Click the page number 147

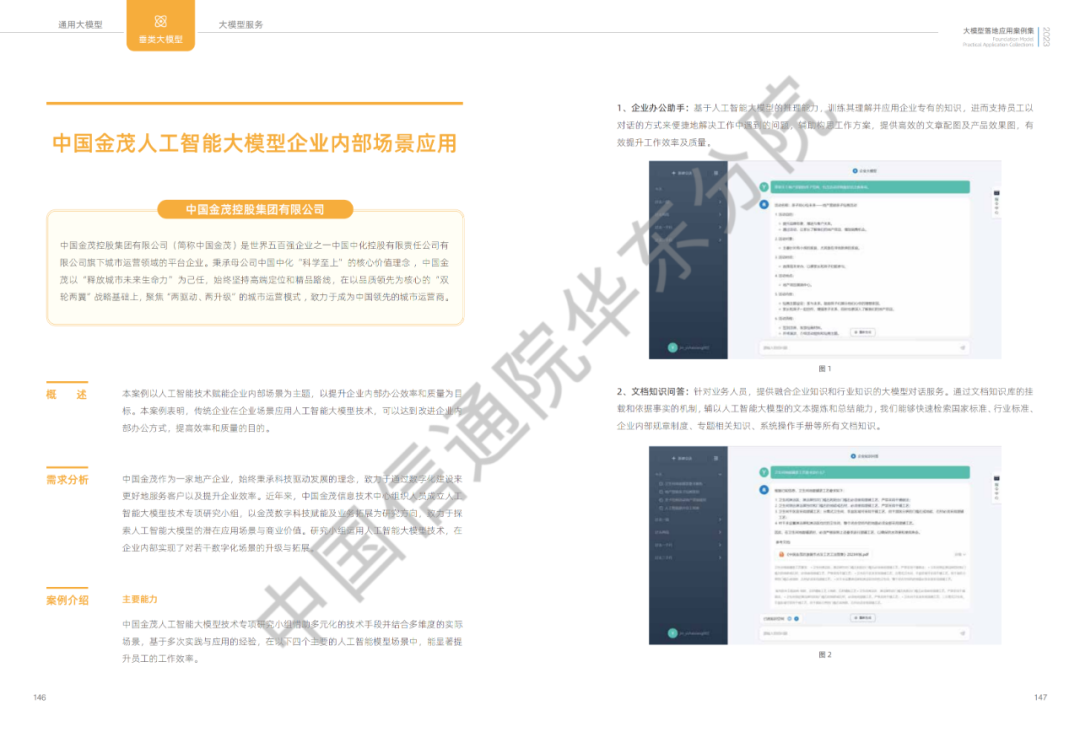(x=1040, y=698)
